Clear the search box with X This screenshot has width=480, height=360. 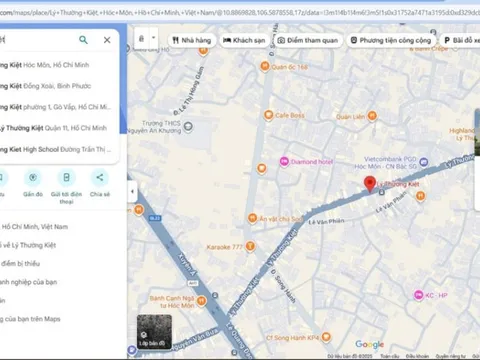click(x=107, y=40)
